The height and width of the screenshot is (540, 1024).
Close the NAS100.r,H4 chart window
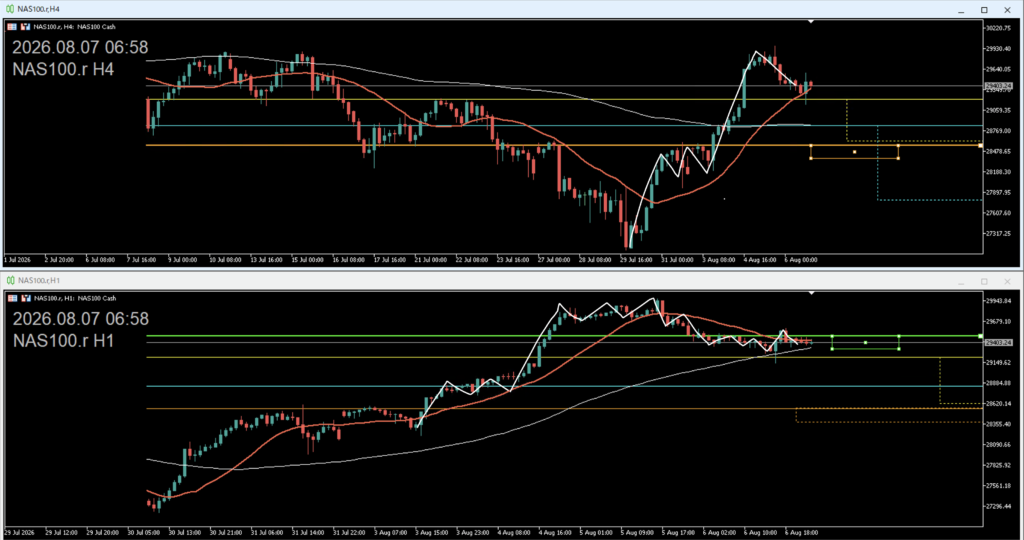1008,10
